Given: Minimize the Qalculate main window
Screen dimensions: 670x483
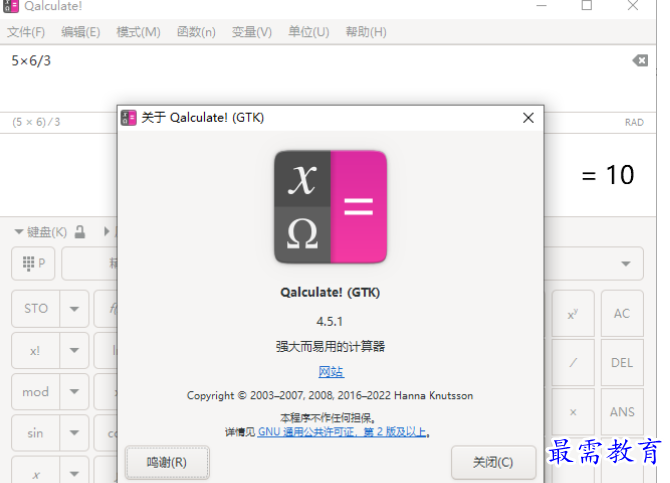Looking at the screenshot, I should click(541, 6).
